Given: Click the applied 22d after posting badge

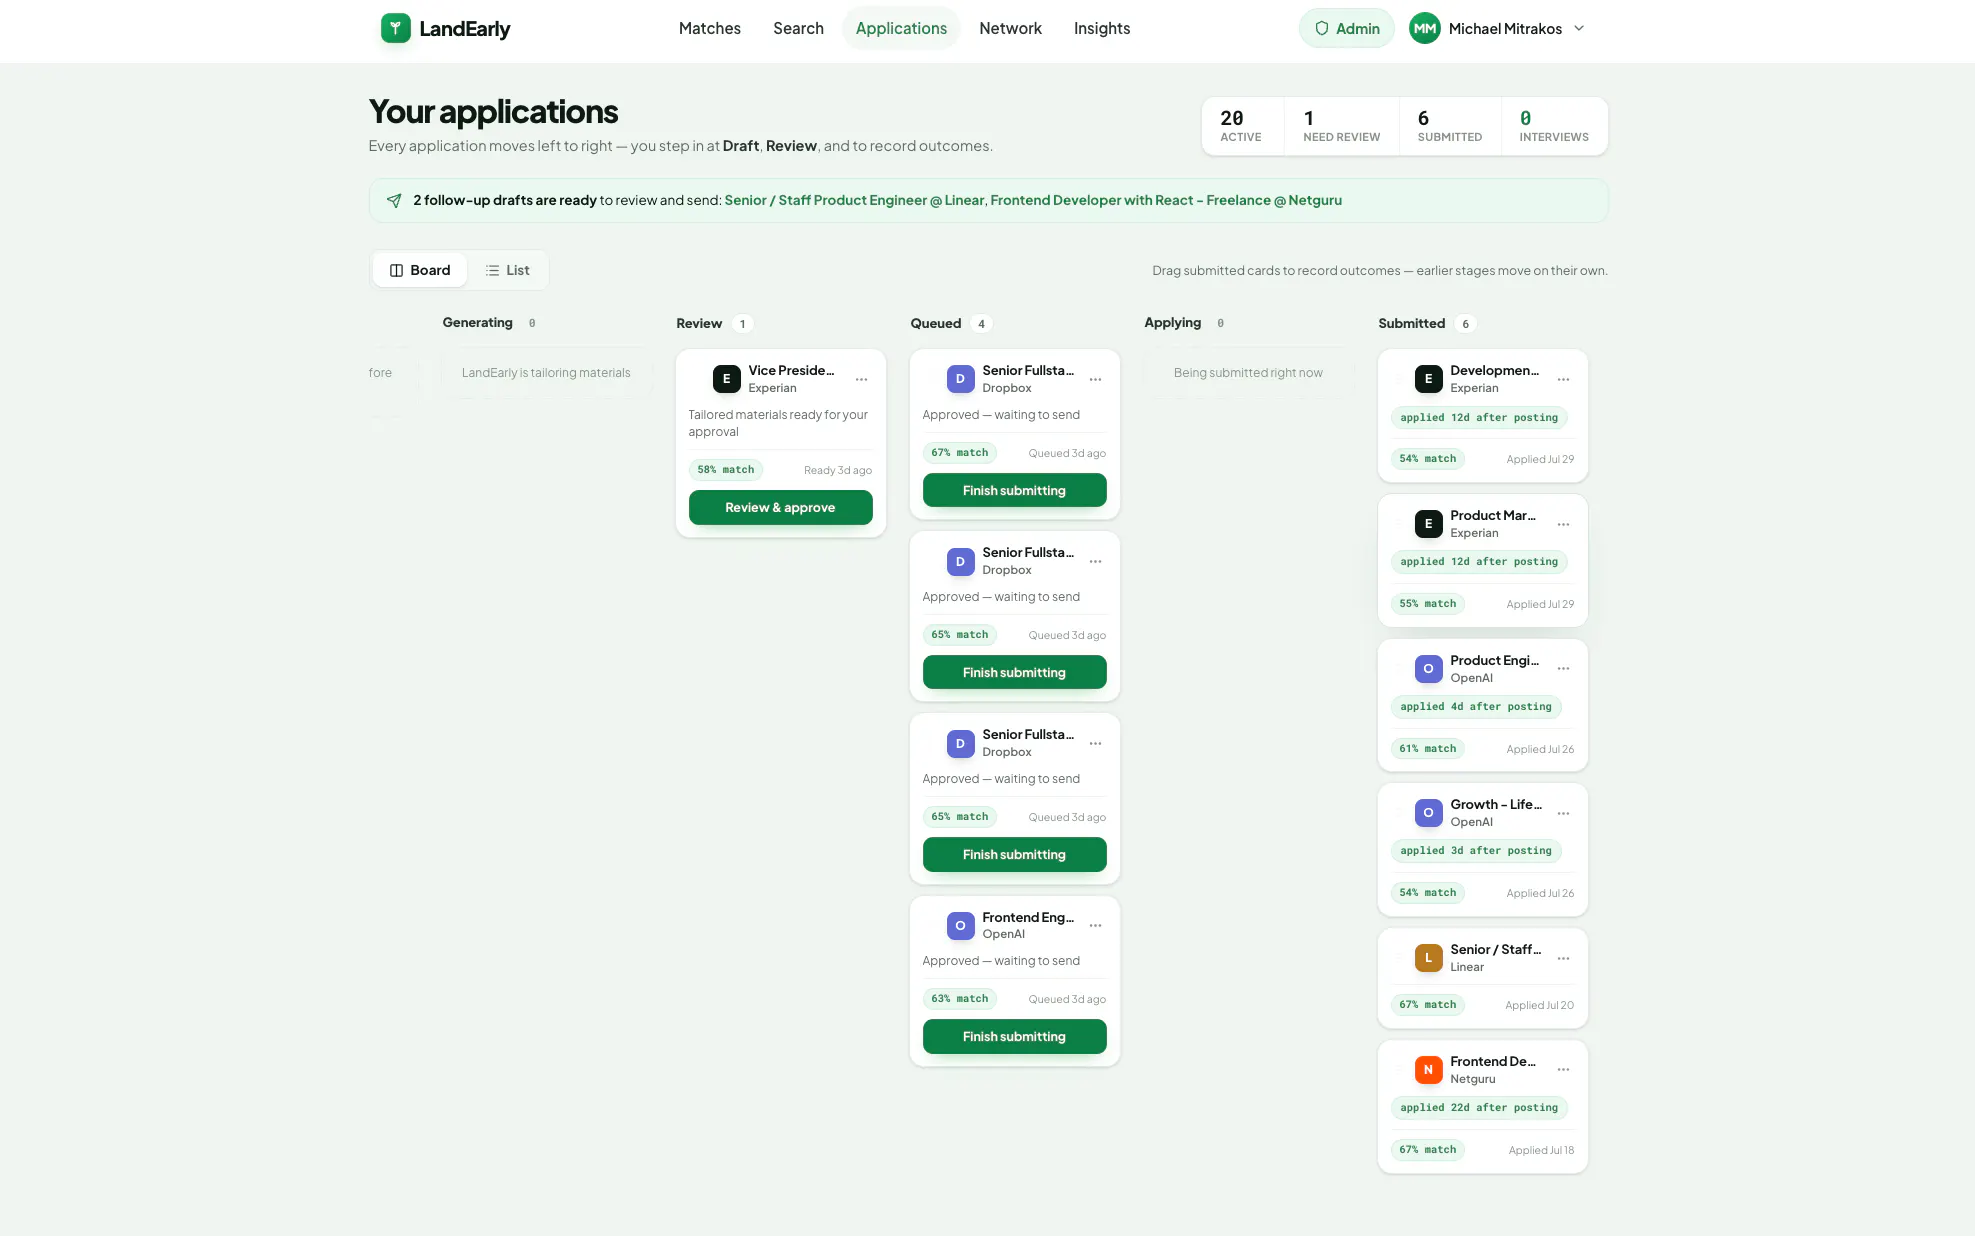Looking at the screenshot, I should pyautogui.click(x=1479, y=1108).
